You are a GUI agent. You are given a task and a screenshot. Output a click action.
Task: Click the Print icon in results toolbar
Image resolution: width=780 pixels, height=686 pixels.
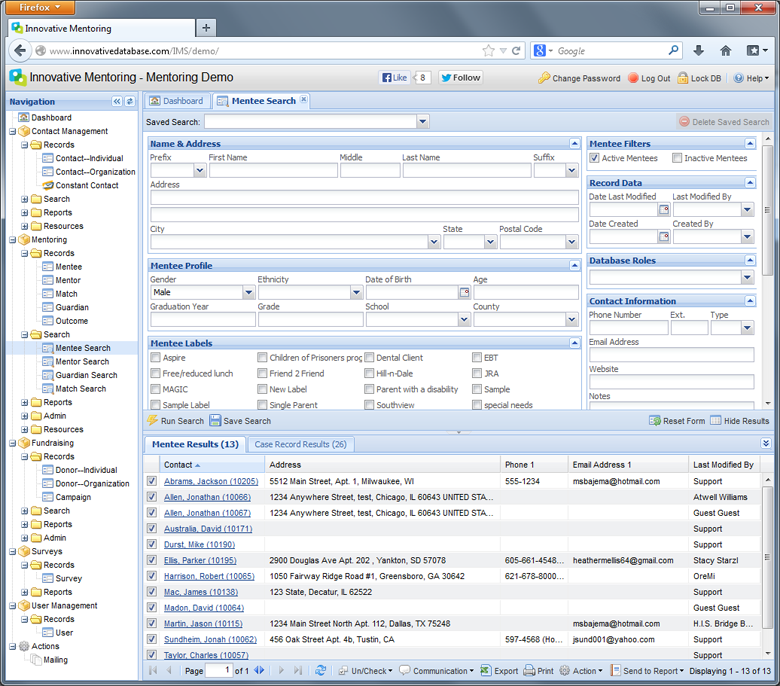529,671
